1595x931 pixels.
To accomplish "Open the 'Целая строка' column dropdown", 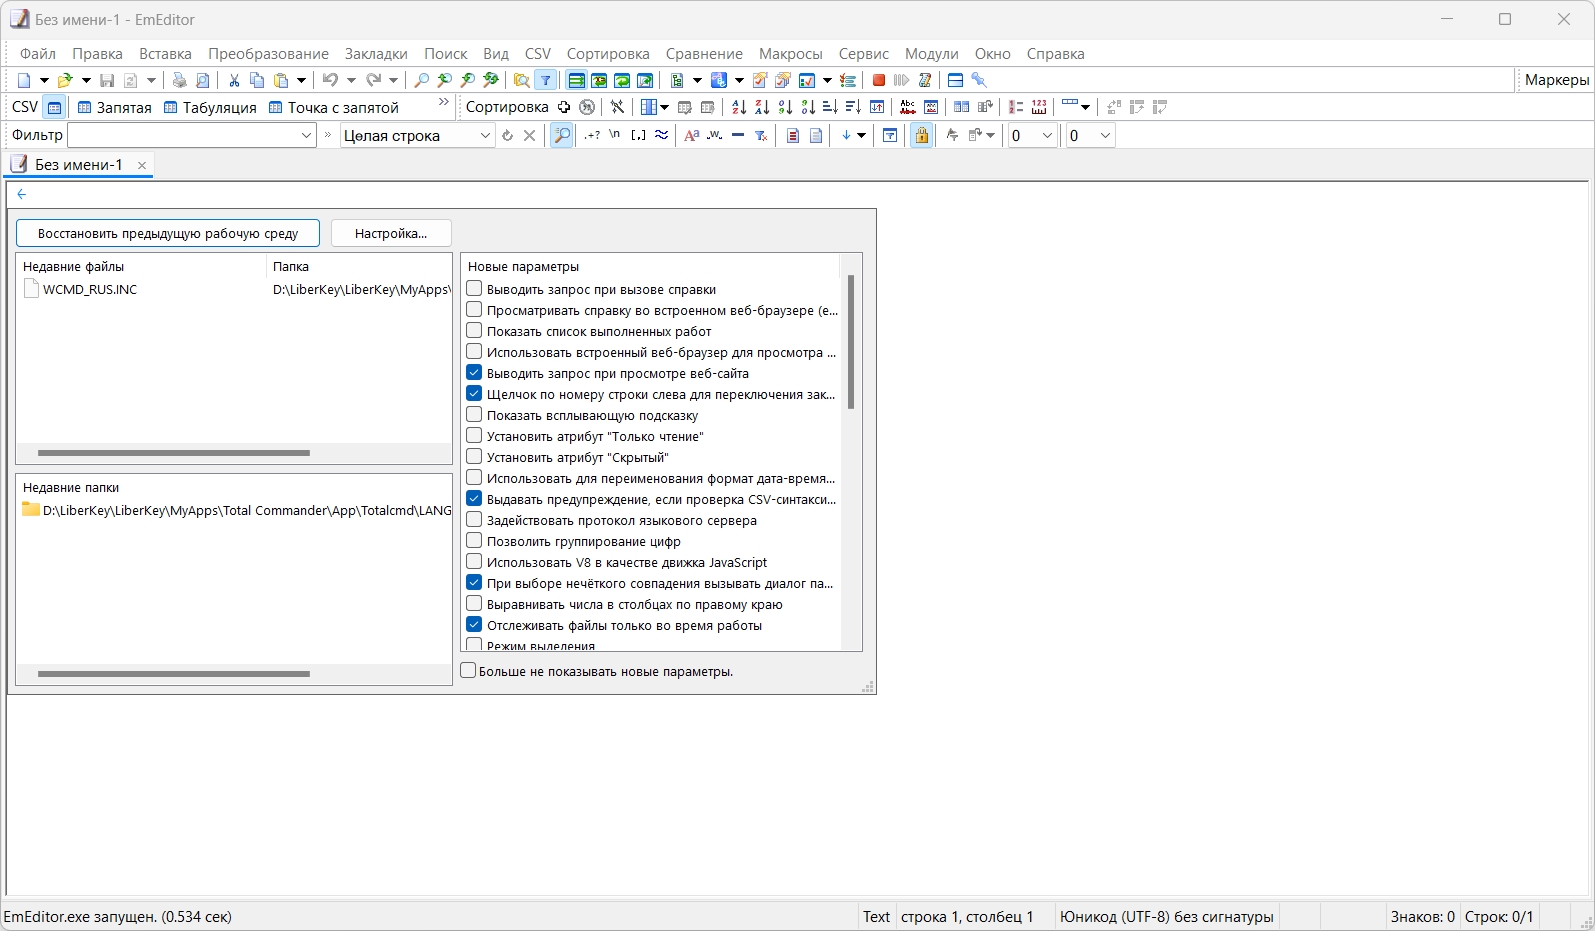I will tap(485, 135).
